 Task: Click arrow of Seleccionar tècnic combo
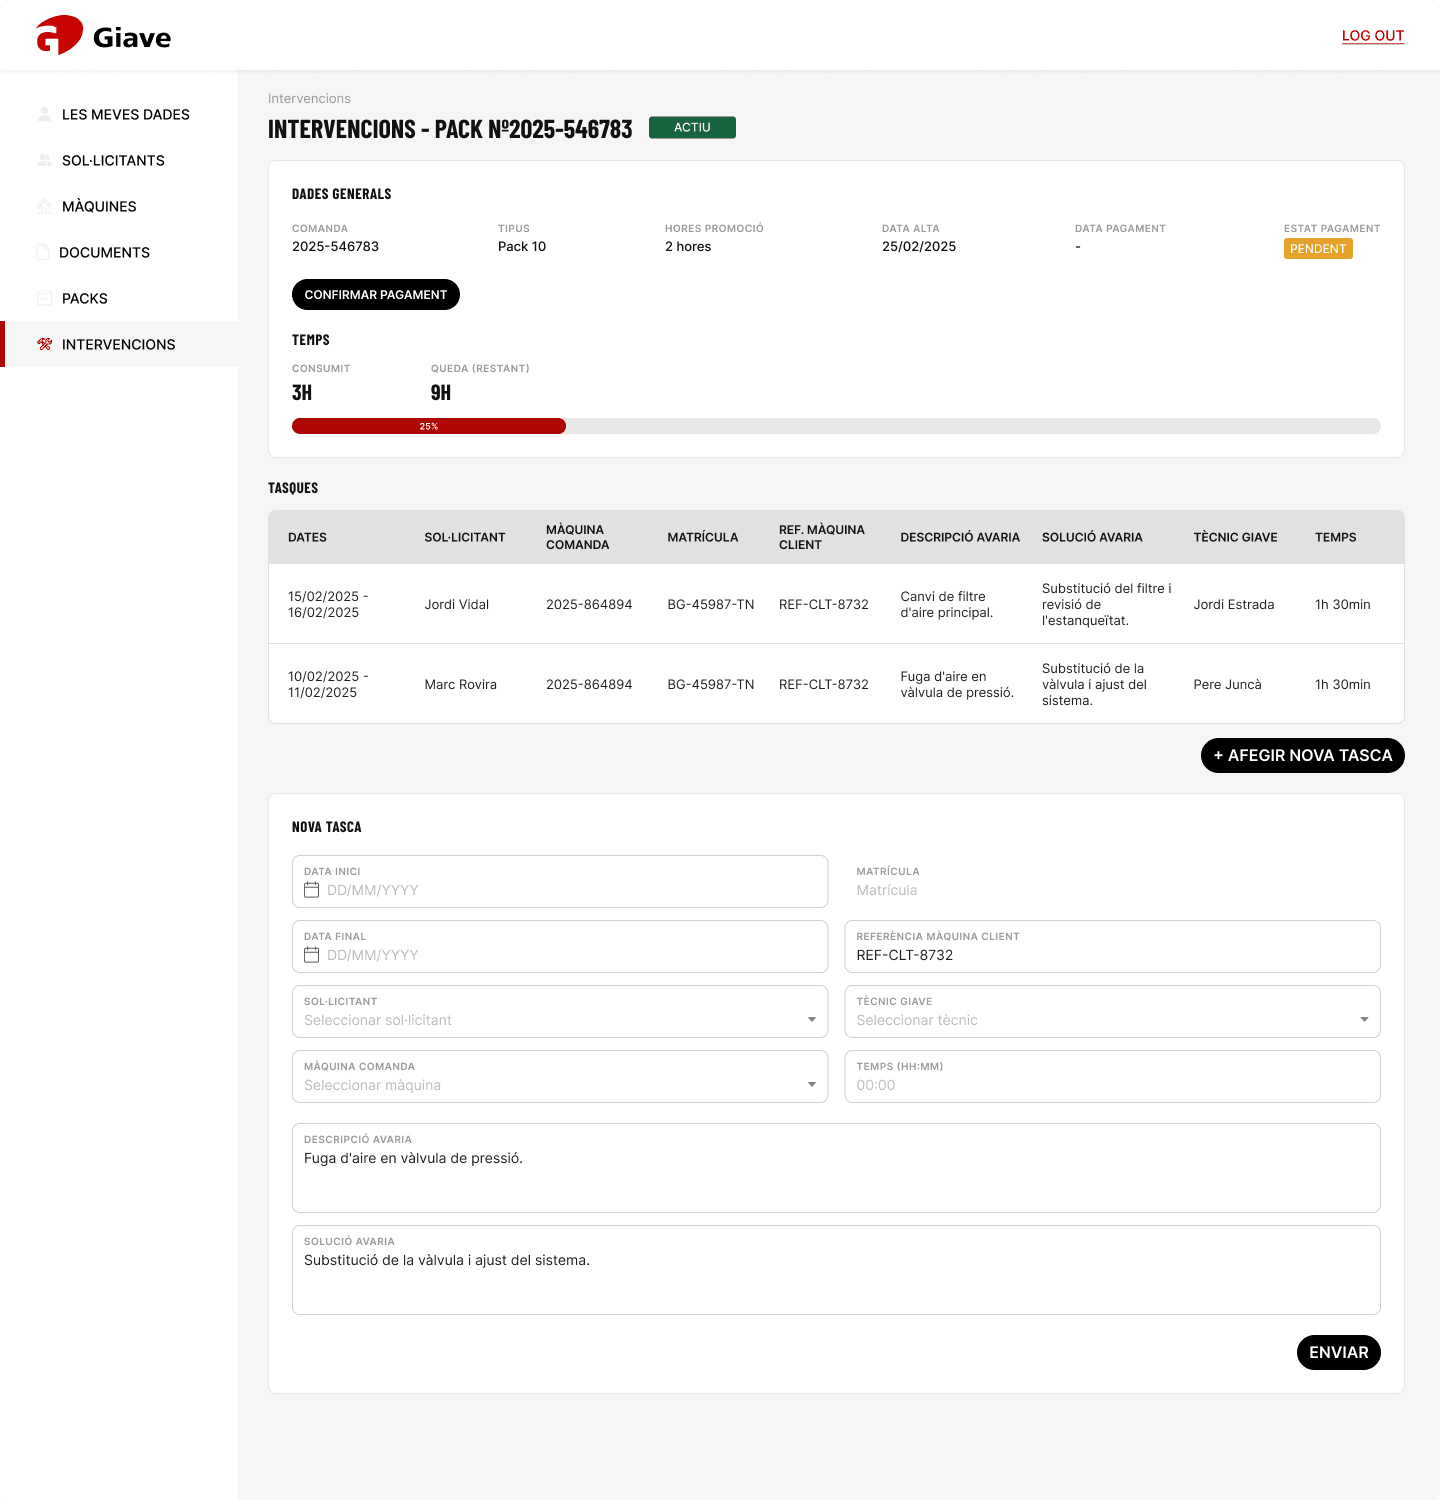[1364, 1020]
